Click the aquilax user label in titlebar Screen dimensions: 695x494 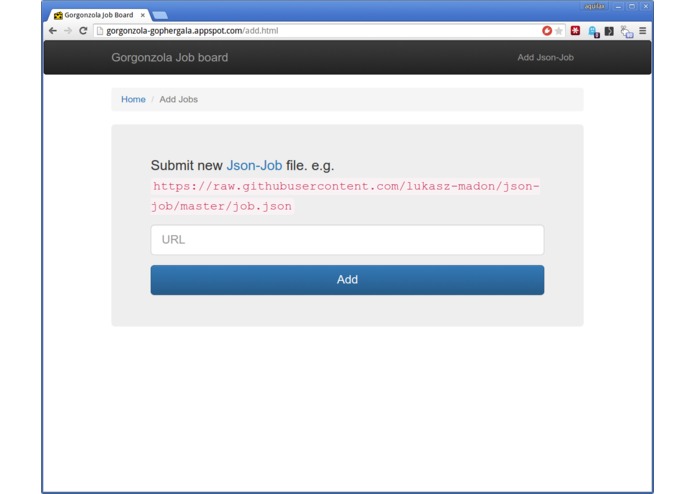pyautogui.click(x=594, y=6)
